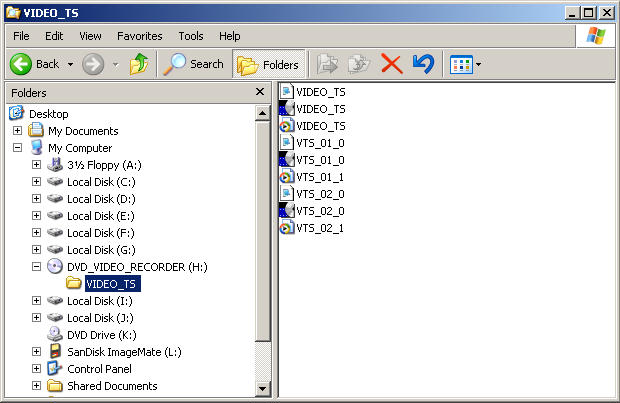
Task: Click folder tree scrollbar up arrow
Action: (263, 114)
